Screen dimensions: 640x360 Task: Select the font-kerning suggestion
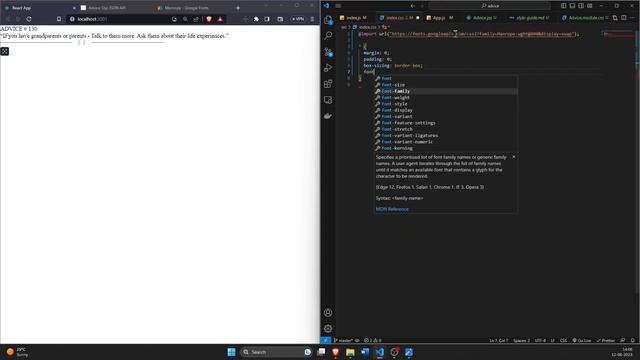tap(446, 148)
